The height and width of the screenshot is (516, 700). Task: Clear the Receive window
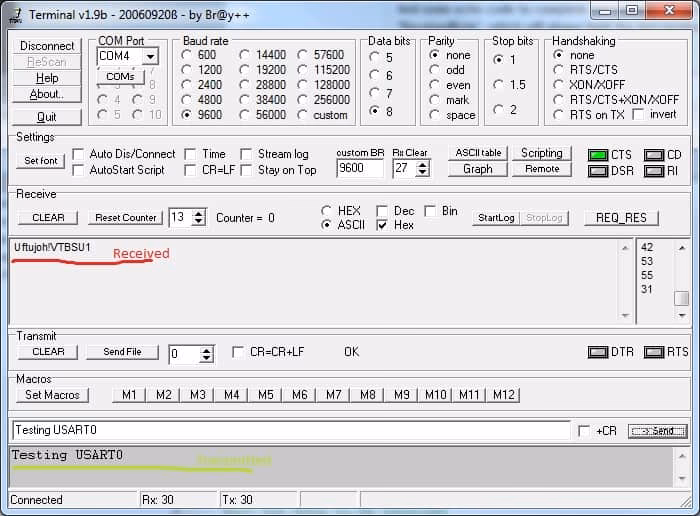48,218
